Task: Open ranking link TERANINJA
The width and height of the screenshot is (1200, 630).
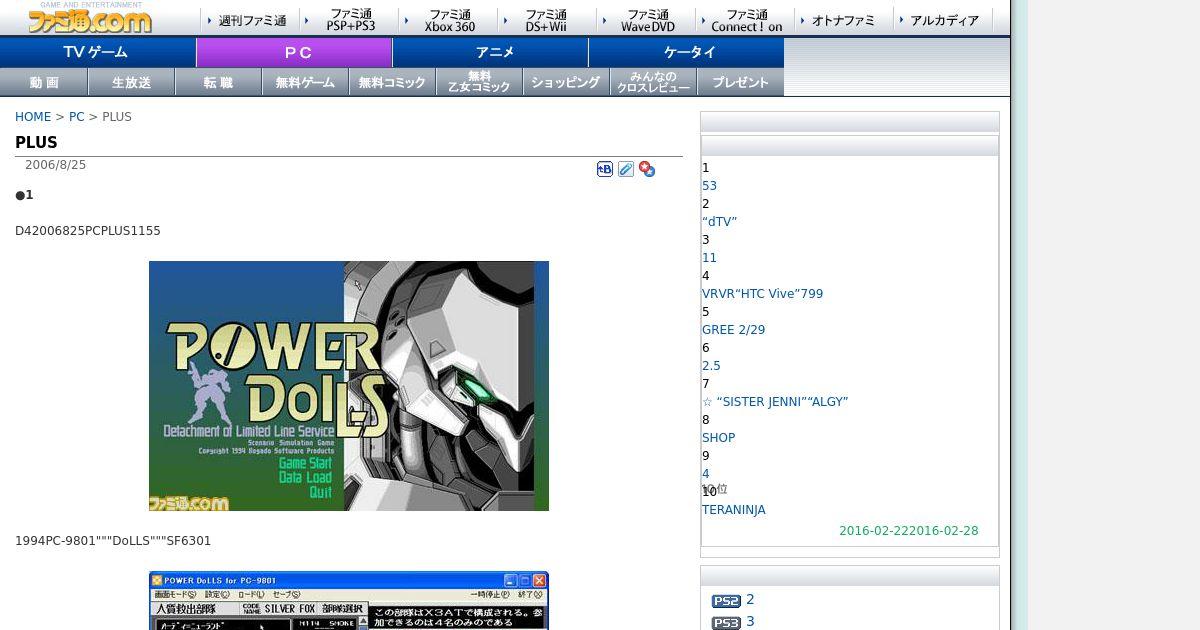Action: click(734, 510)
